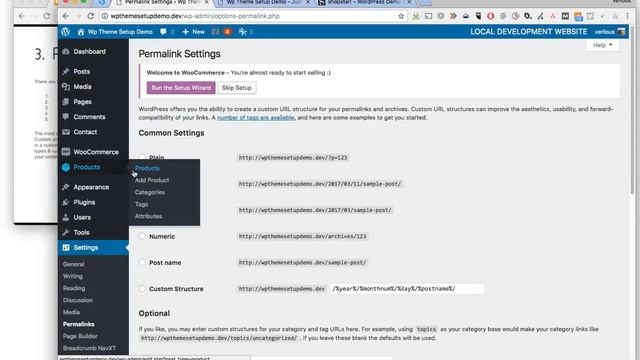
Task: Click the Appearance paintbrush icon
Action: (66, 187)
